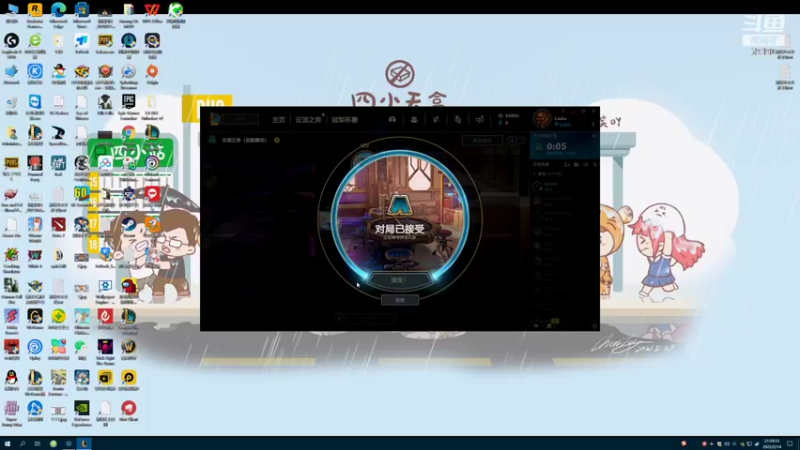Open the 主页 home tab in client
800x450 pixels.
pos(279,120)
